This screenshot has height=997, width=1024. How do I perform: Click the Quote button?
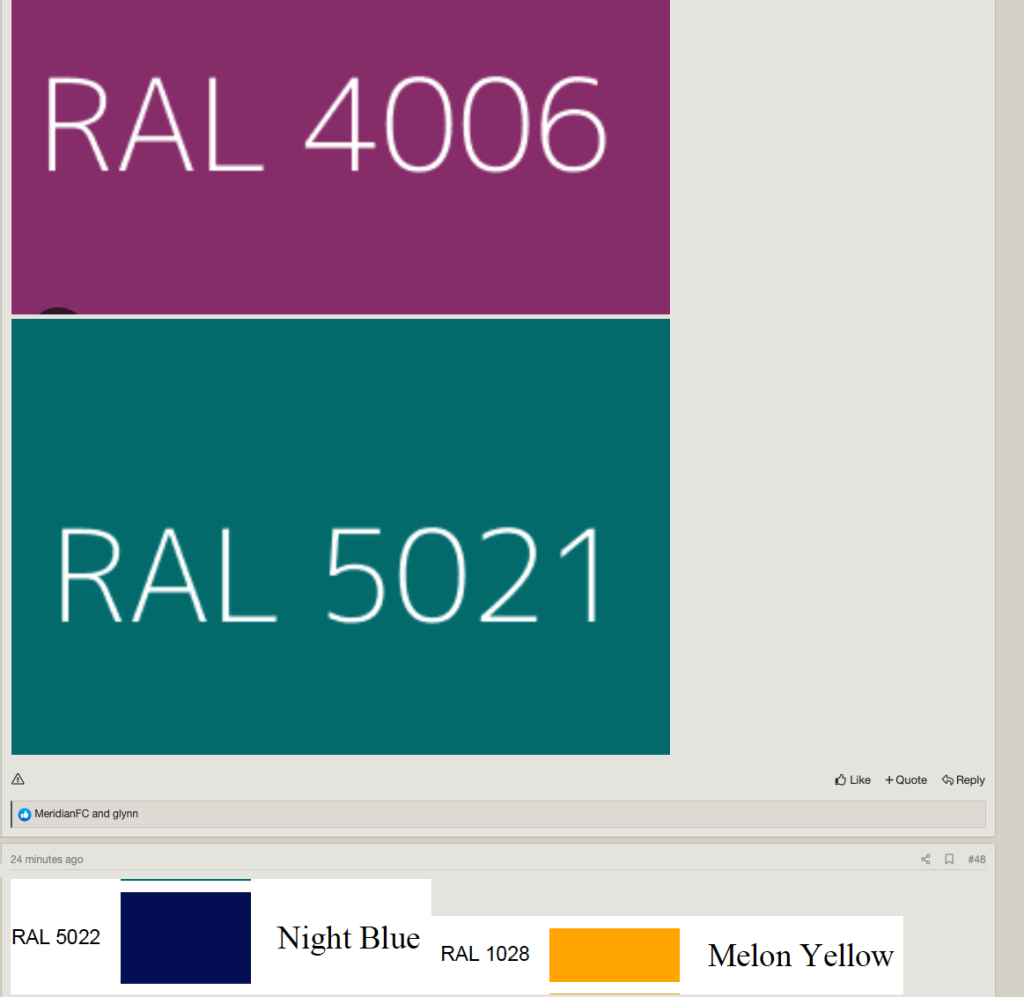tap(905, 780)
